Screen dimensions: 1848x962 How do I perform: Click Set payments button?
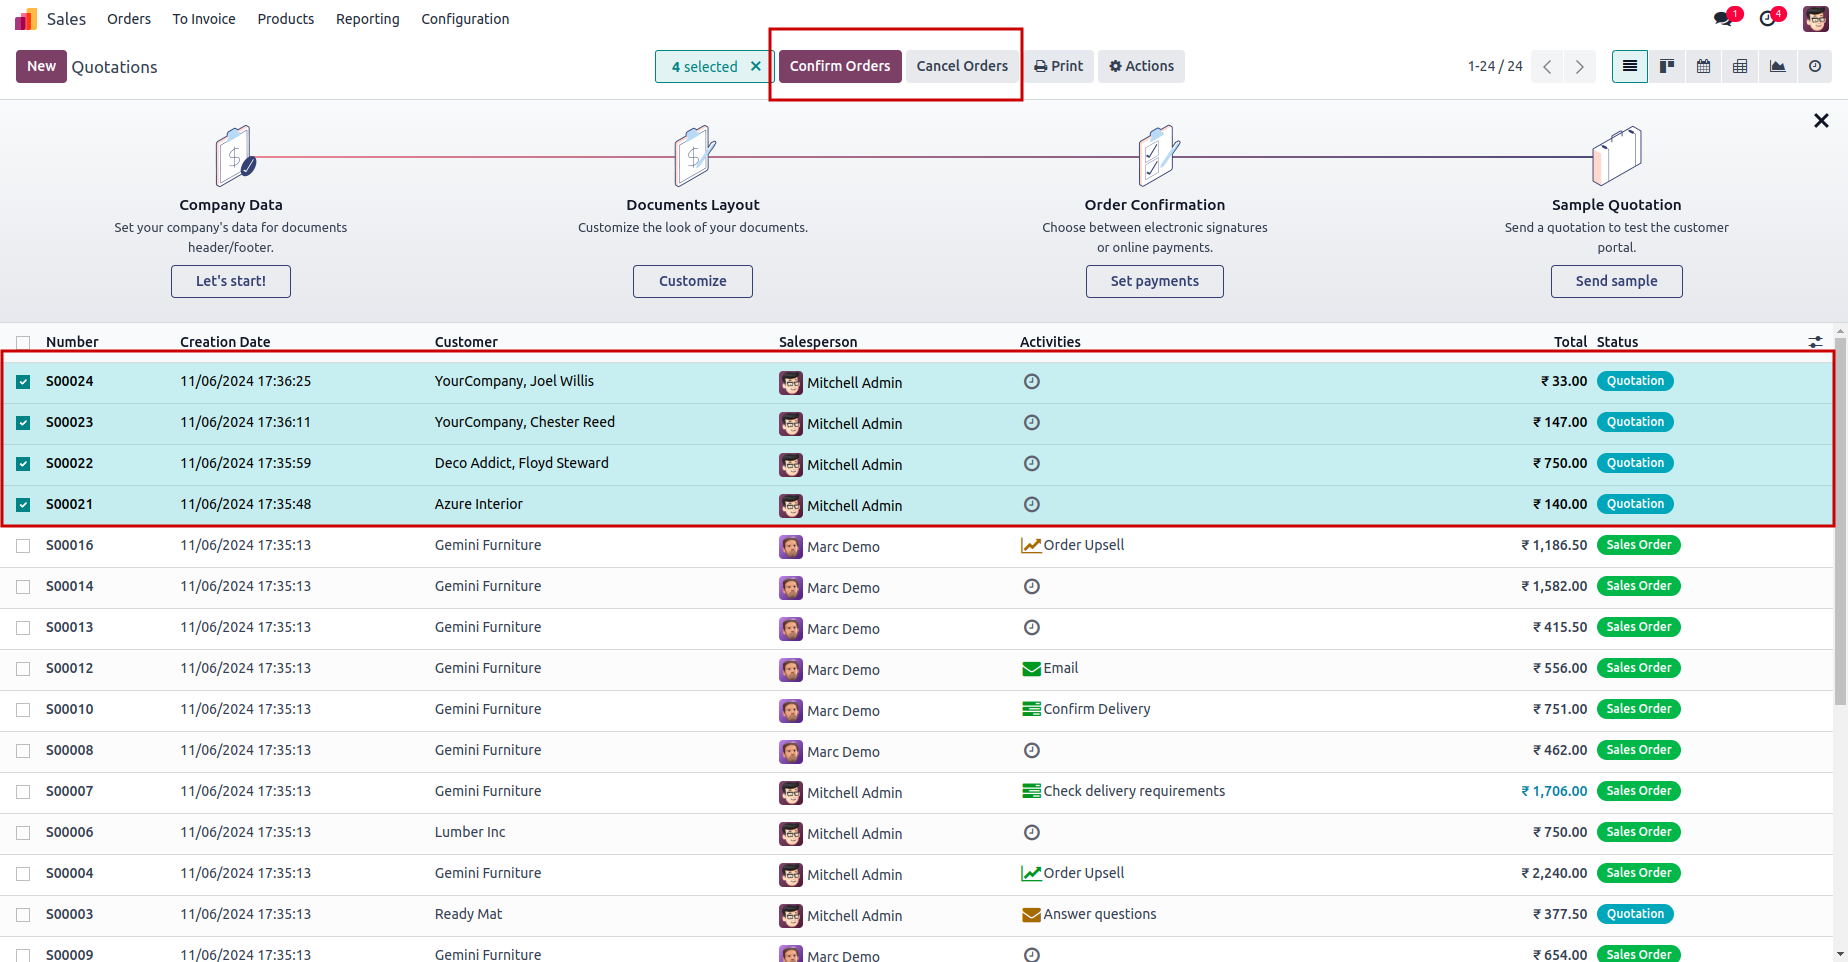pyautogui.click(x=1155, y=281)
